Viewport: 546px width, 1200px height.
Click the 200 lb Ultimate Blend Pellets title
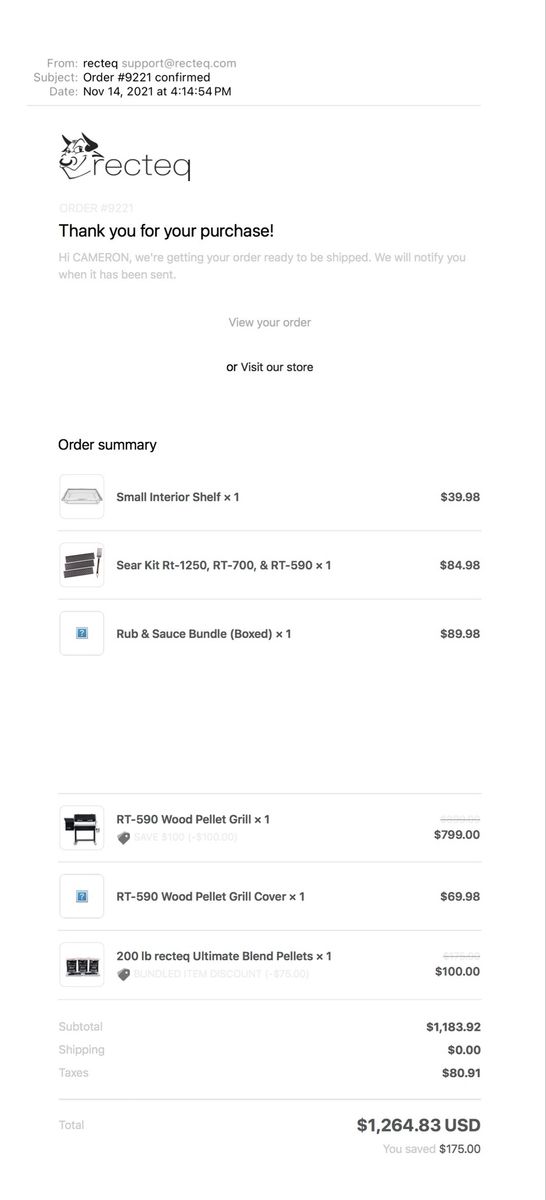coord(224,956)
